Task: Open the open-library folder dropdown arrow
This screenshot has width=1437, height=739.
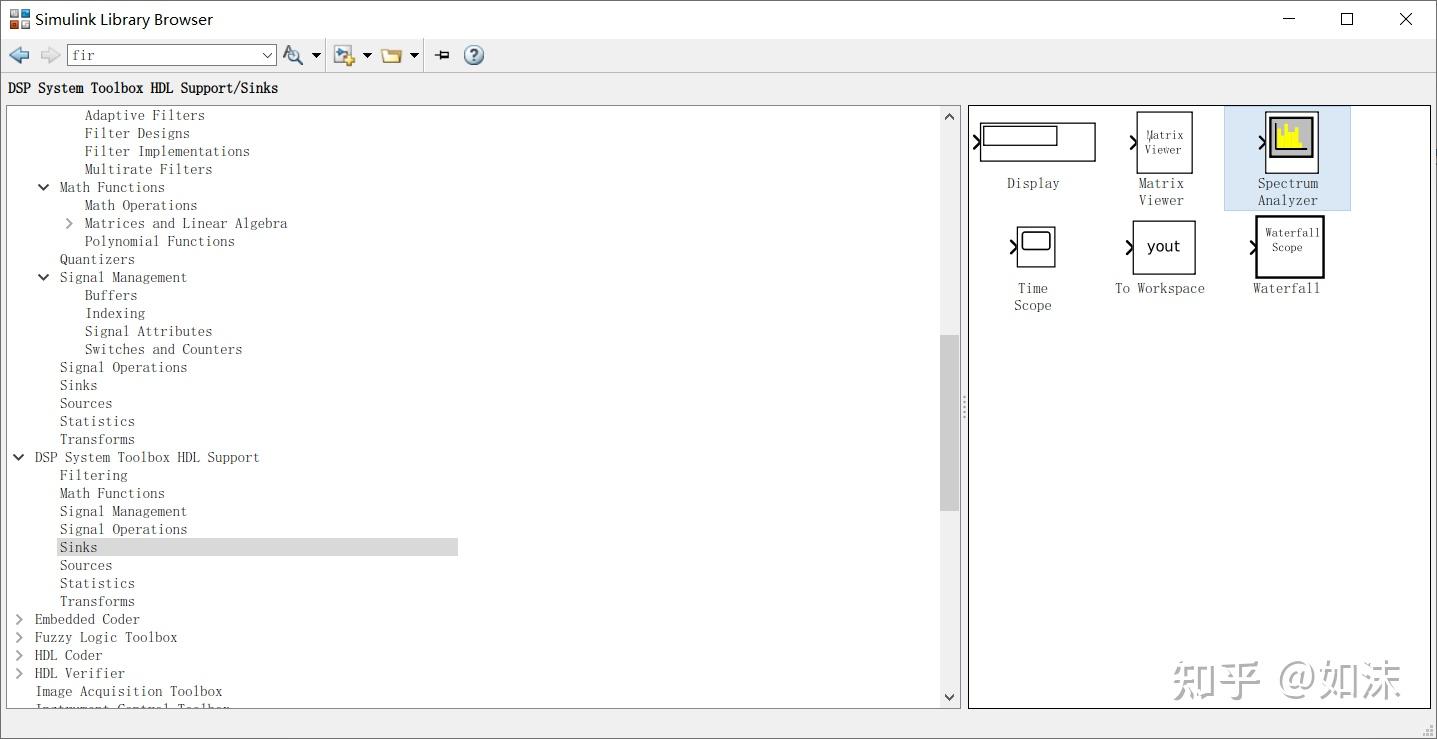Action: 413,55
